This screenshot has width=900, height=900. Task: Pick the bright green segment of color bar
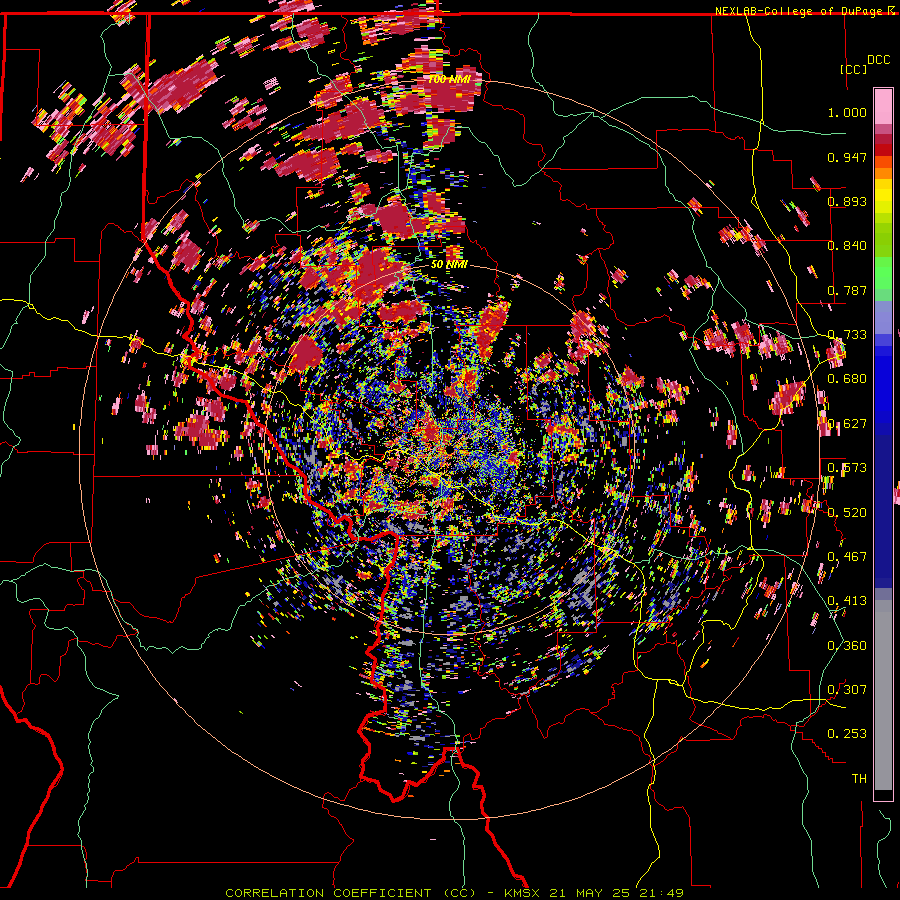(883, 273)
